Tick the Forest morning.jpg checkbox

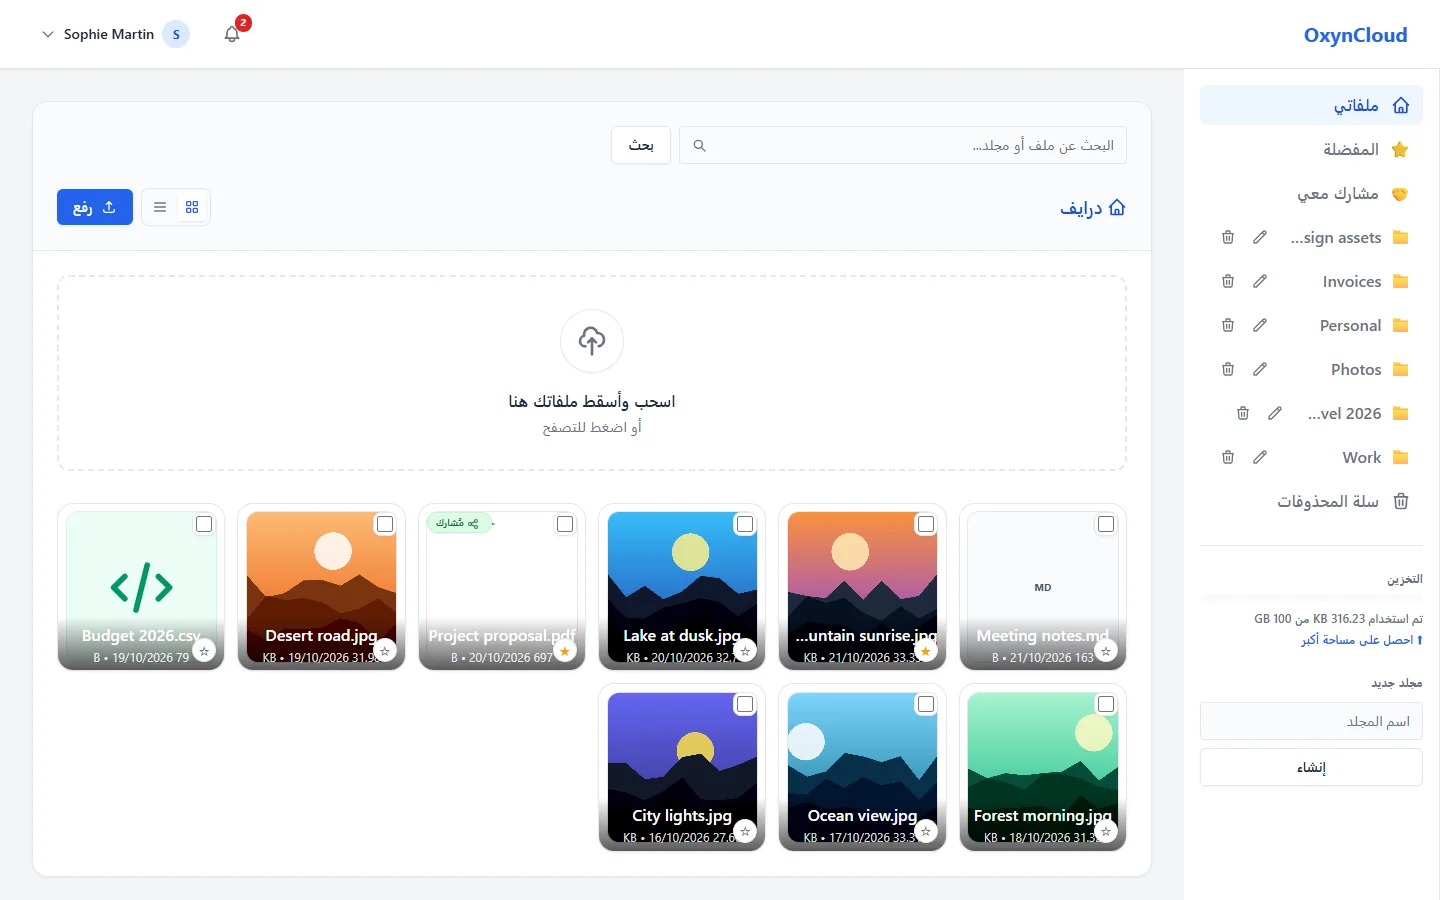[1106, 704]
